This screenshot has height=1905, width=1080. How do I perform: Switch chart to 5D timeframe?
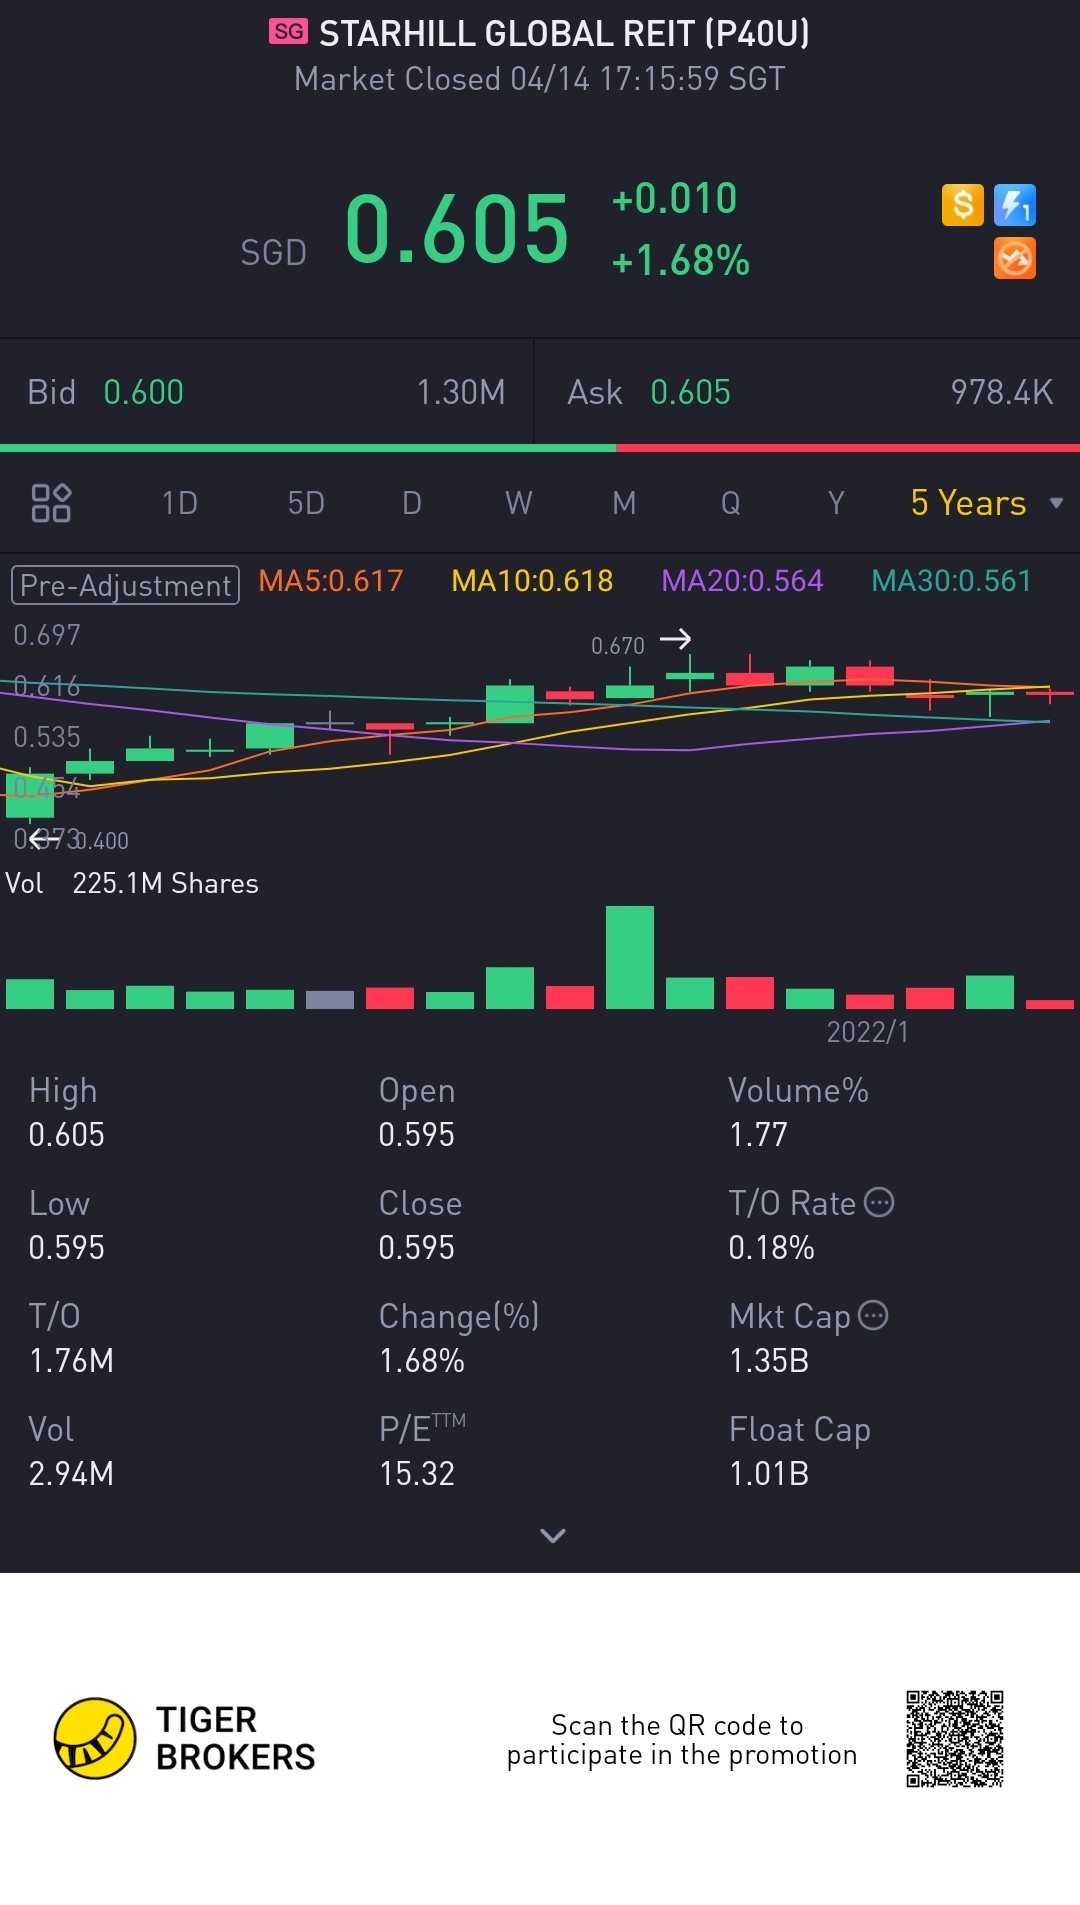[306, 503]
